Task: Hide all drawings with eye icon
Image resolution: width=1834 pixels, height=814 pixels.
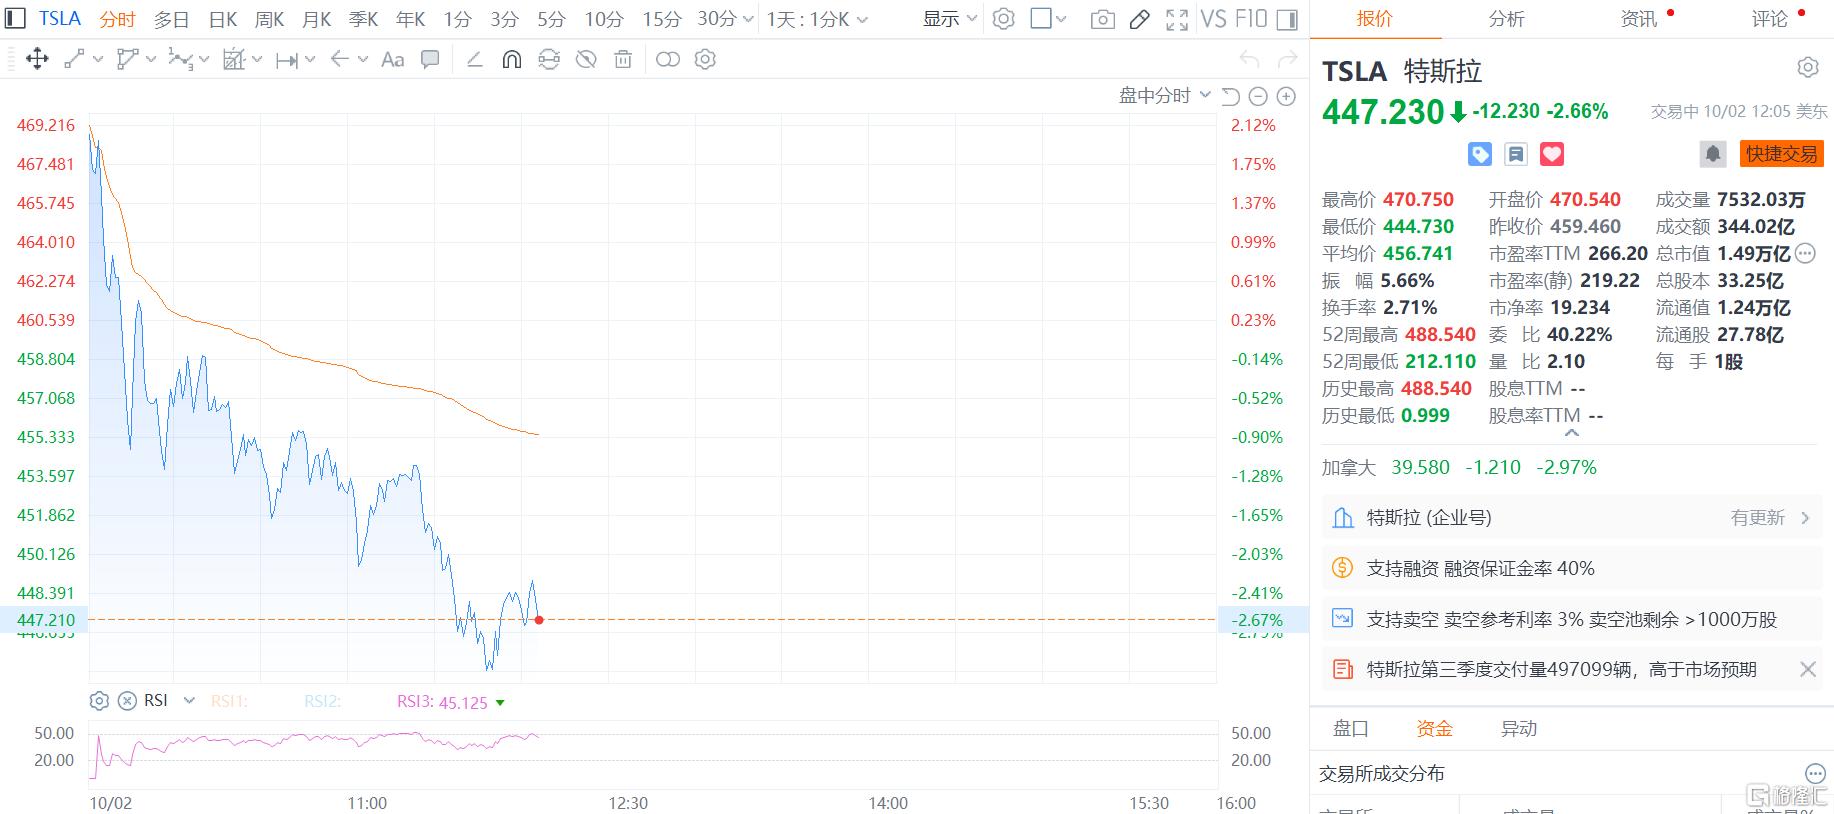Action: [586, 60]
